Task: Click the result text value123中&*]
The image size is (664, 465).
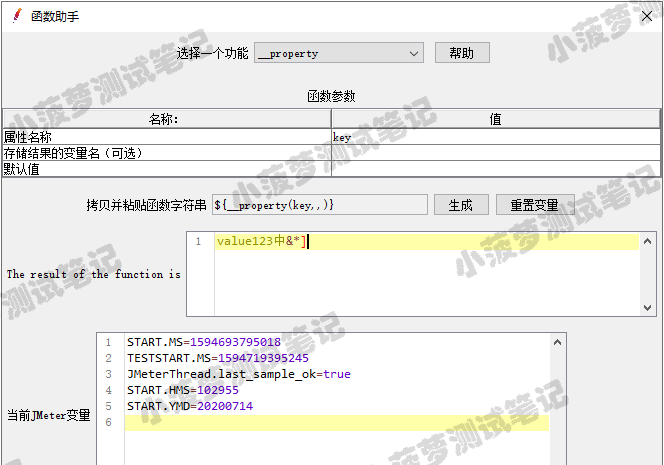Action: pyautogui.click(x=261, y=241)
